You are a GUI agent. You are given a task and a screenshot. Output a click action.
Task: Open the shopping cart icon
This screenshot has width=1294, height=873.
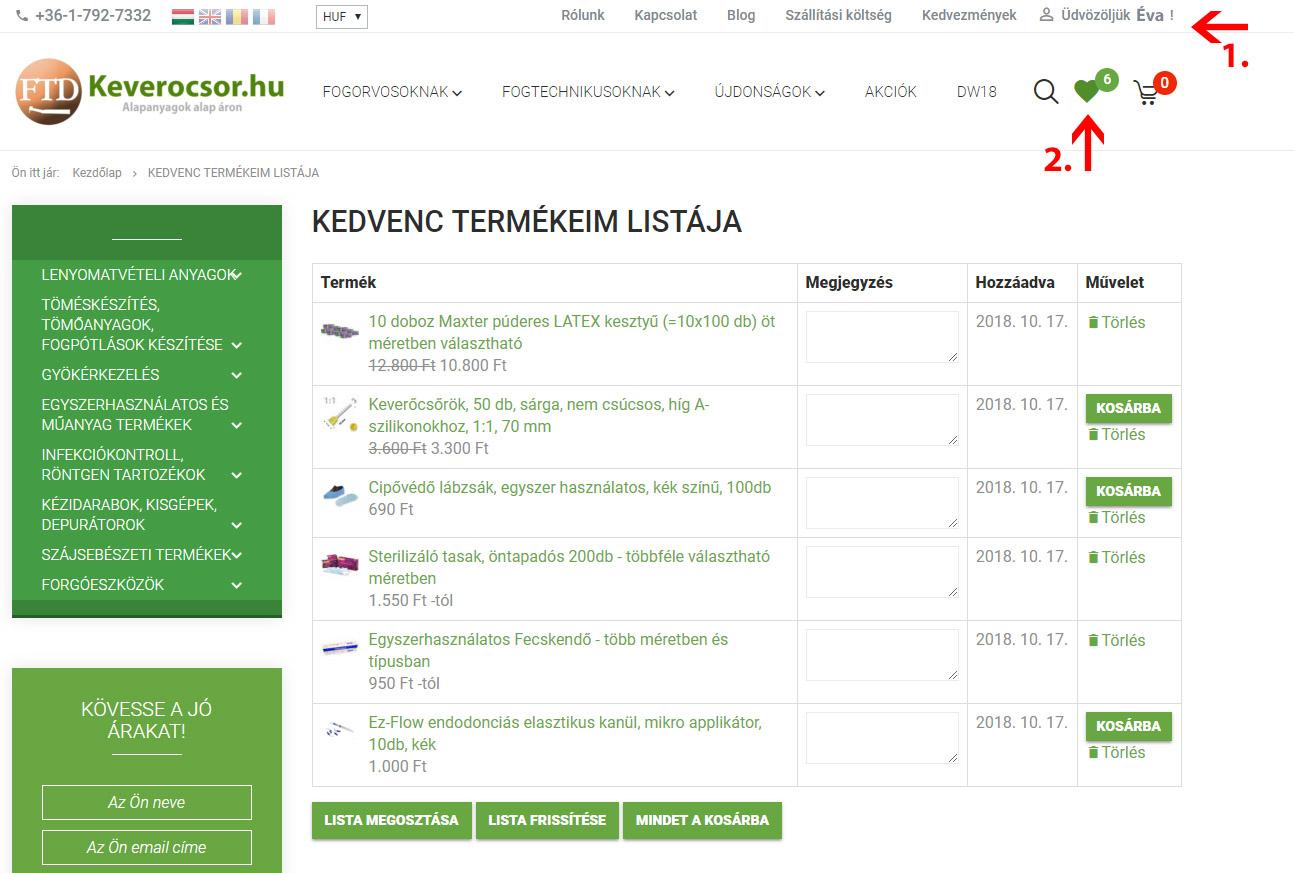point(1146,94)
